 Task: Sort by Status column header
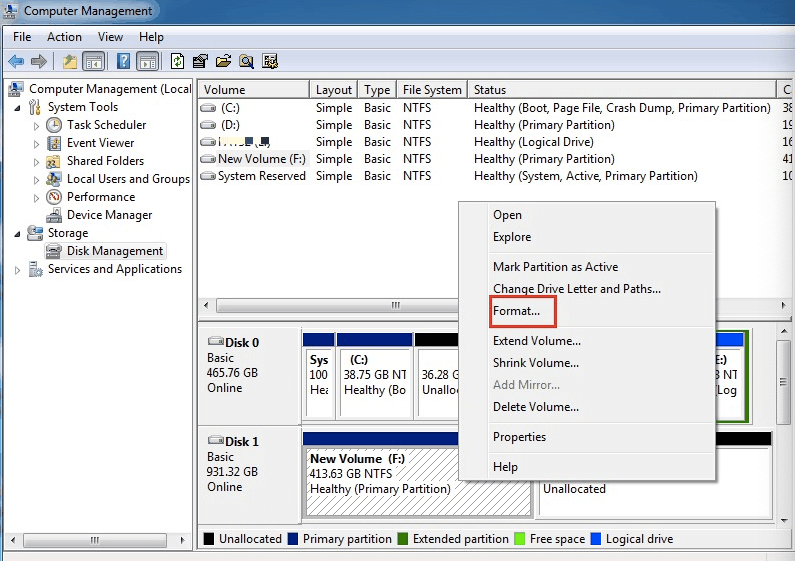[622, 90]
